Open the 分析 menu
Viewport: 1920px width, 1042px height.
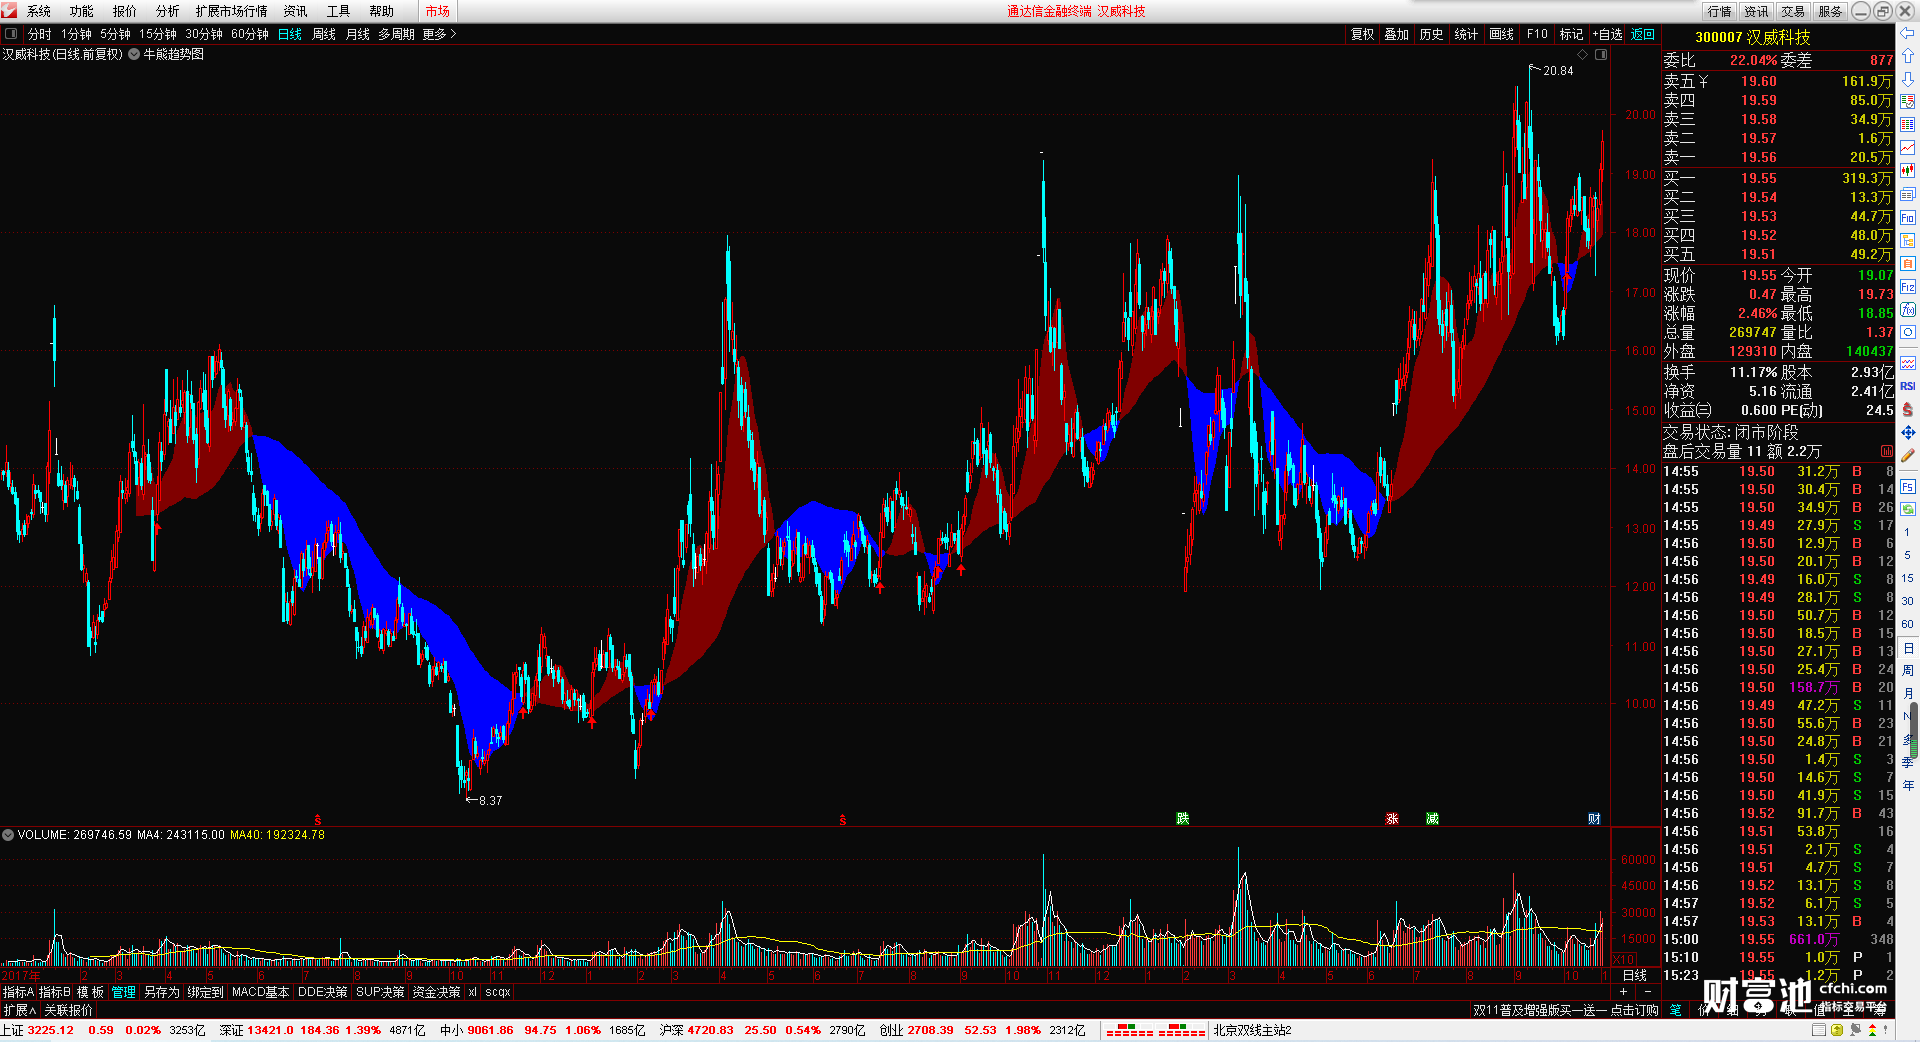(168, 11)
